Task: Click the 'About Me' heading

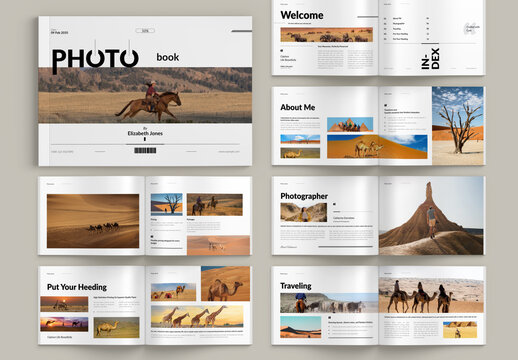Action: (x=298, y=107)
